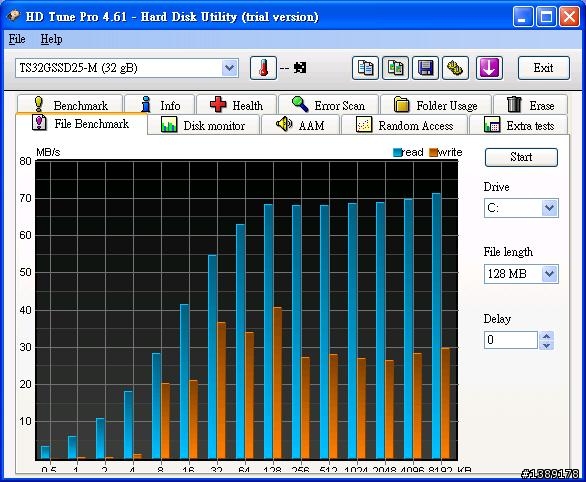Copy text results to clipboard icon

(x=365, y=68)
